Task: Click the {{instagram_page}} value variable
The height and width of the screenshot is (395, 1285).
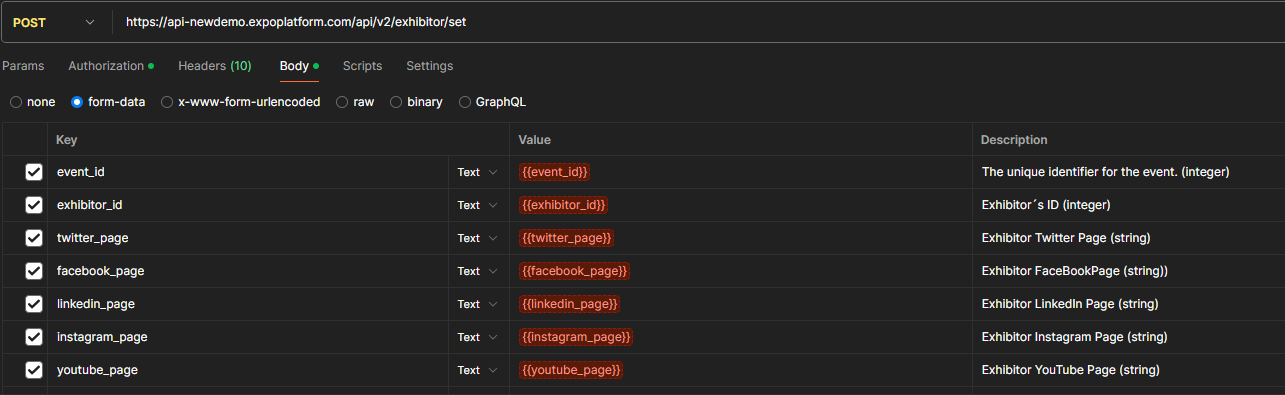Action: pos(576,337)
